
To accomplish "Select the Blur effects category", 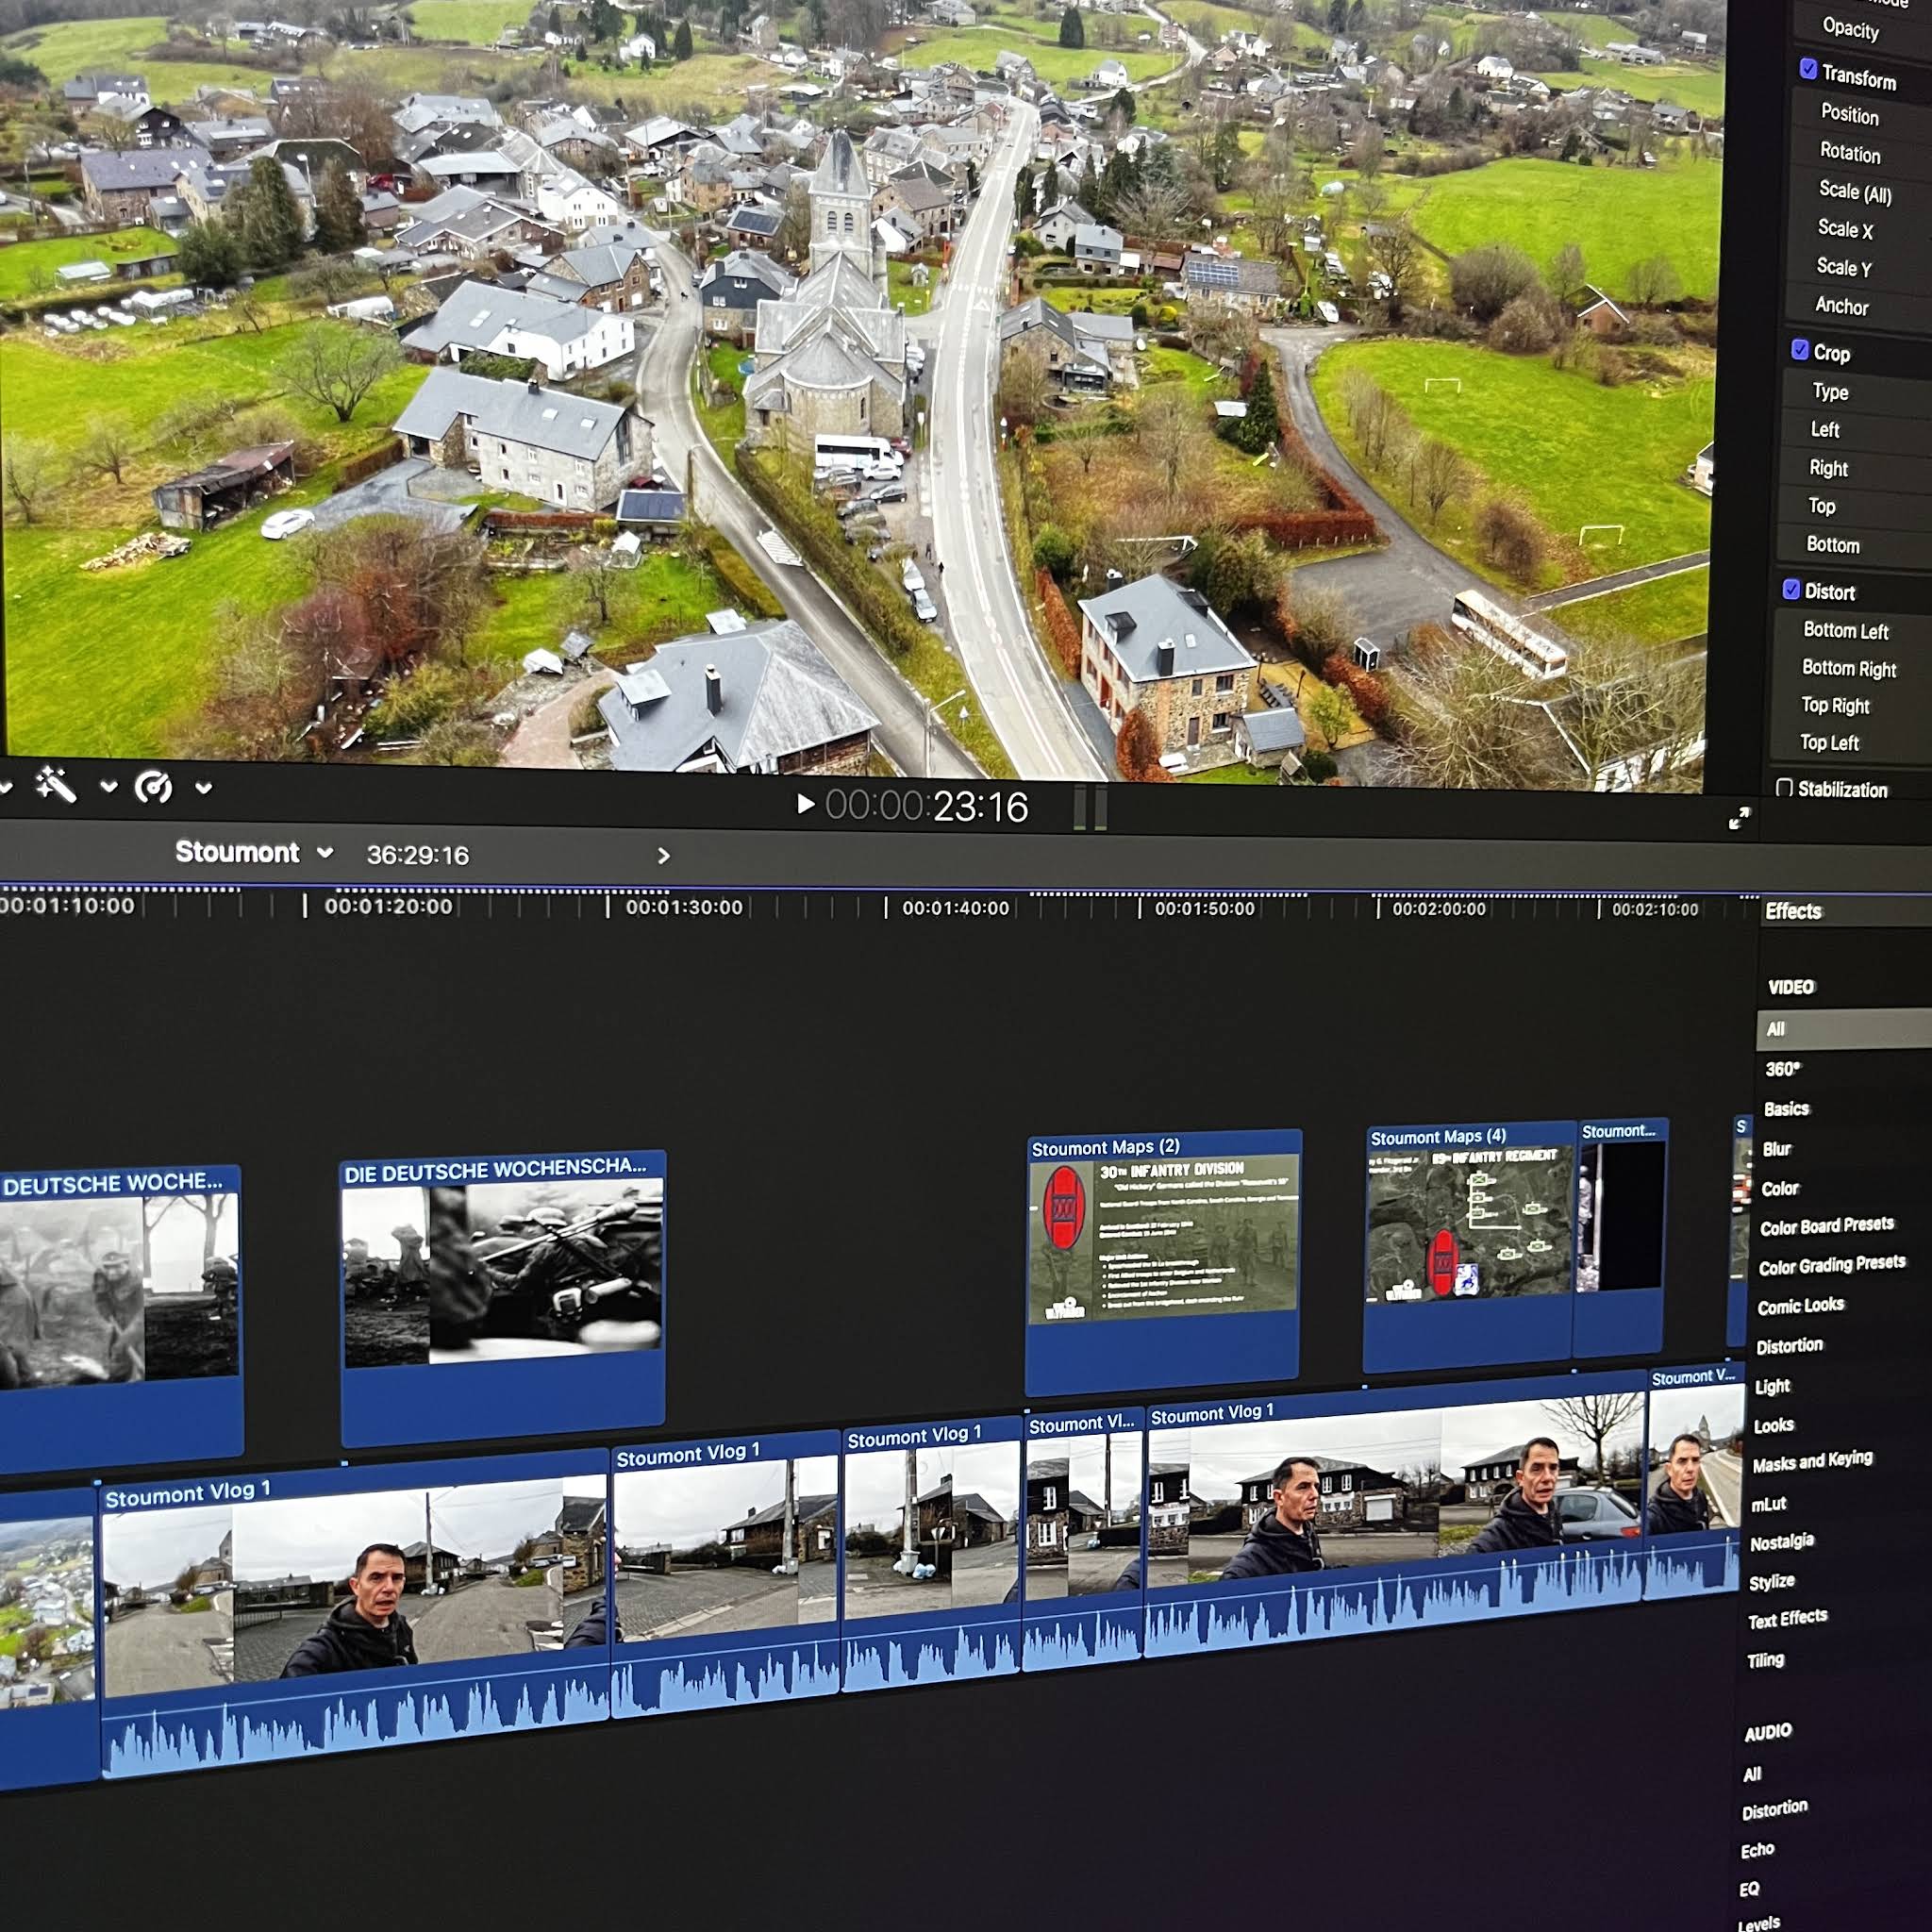I will point(1776,1149).
